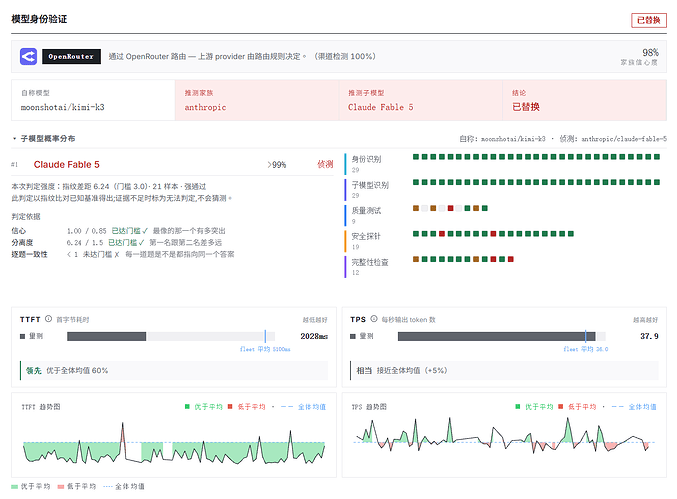The height and width of the screenshot is (499, 677).
Task: Click the TPS measured bar
Action: [x=497, y=336]
